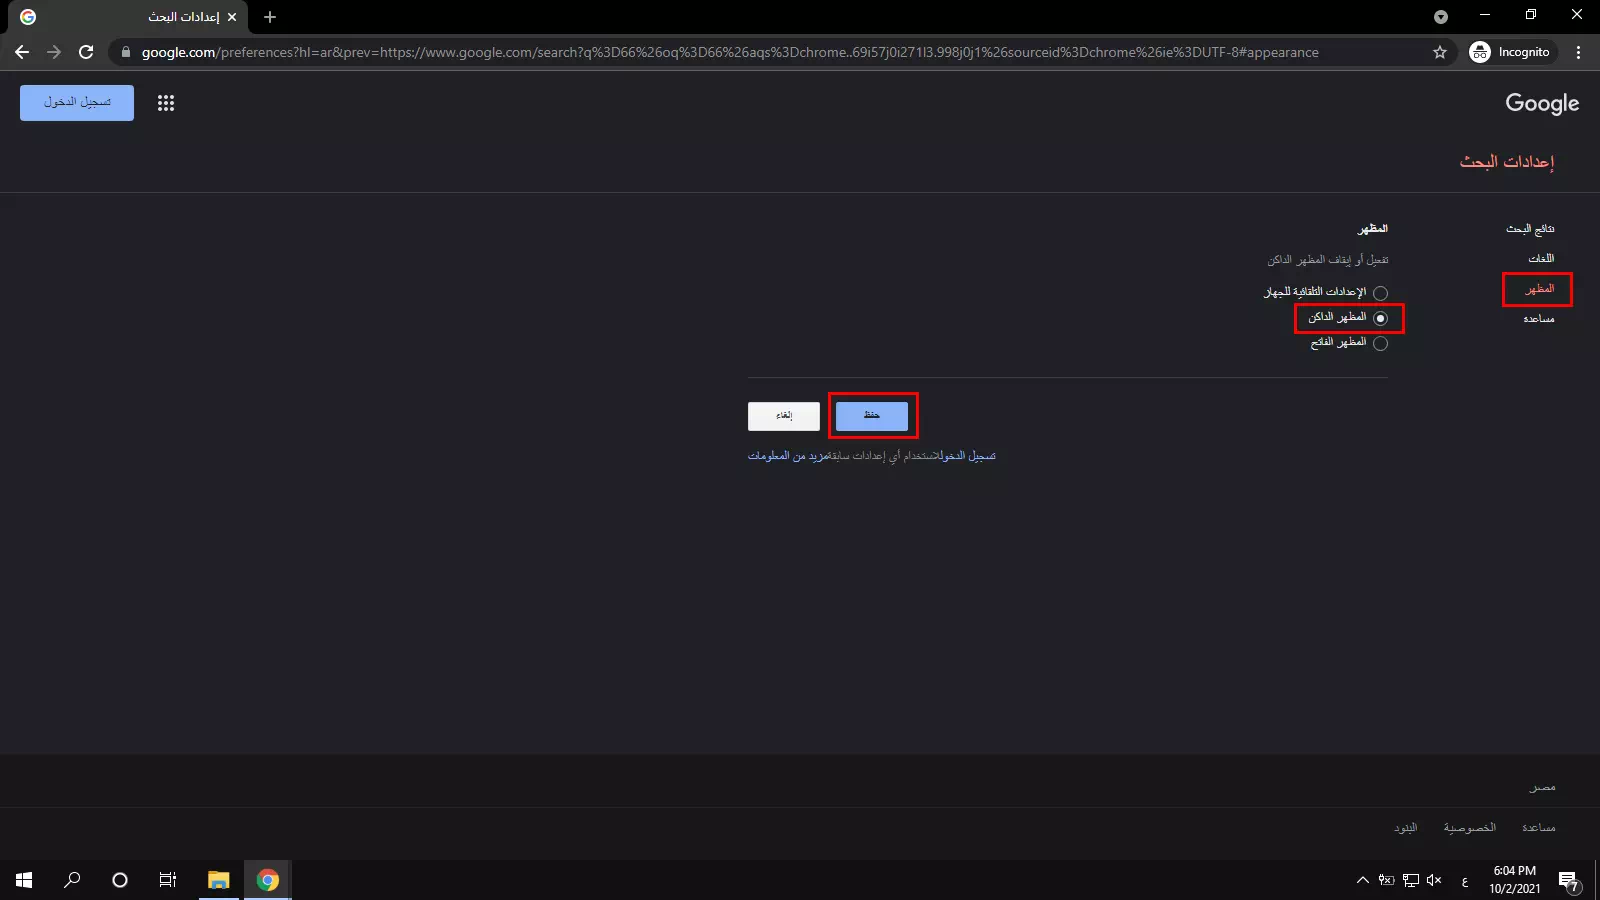
Task: Click the blue Sign in button
Action: 77,102
